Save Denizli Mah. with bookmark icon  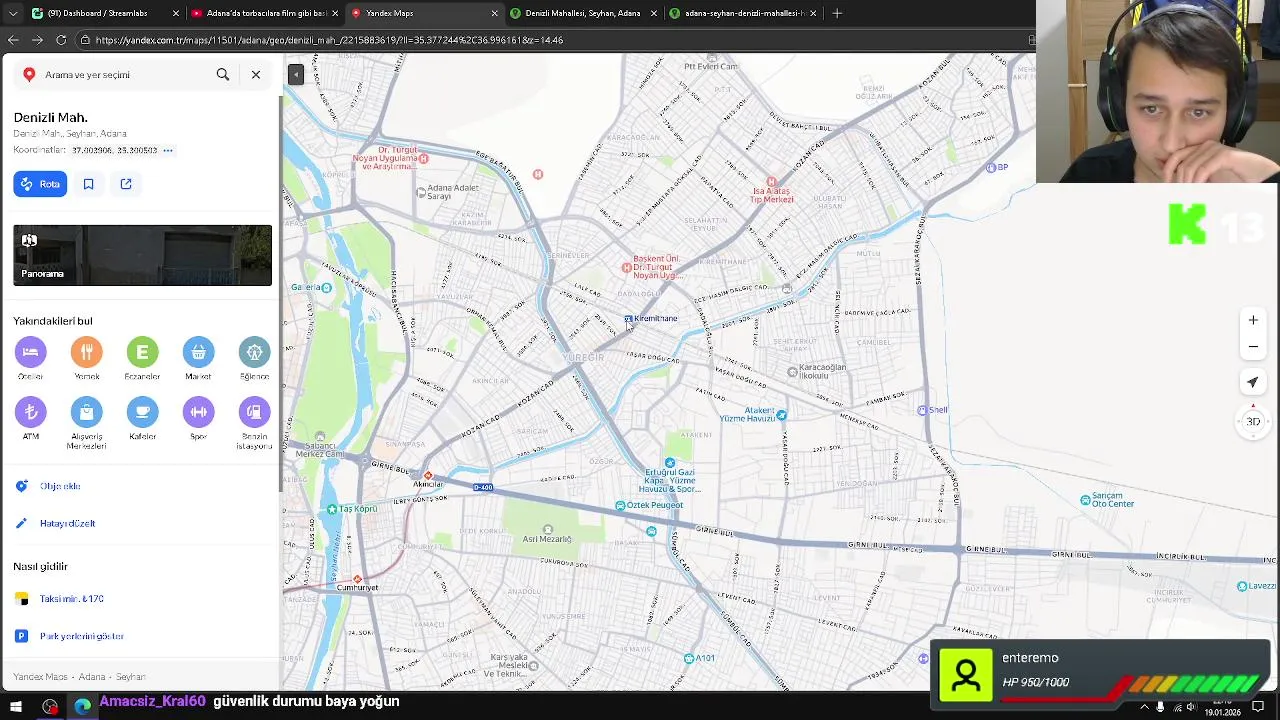[88, 184]
